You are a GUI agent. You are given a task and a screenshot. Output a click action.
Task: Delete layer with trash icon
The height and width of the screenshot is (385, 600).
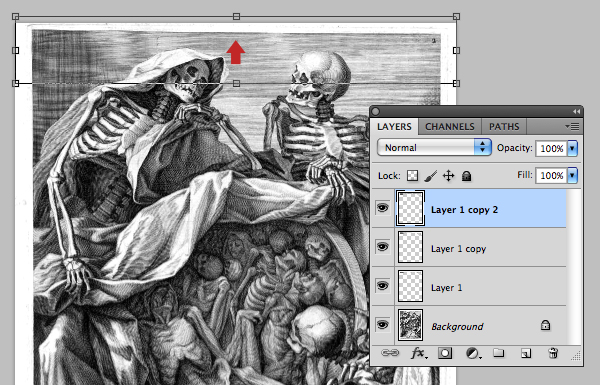[553, 352]
